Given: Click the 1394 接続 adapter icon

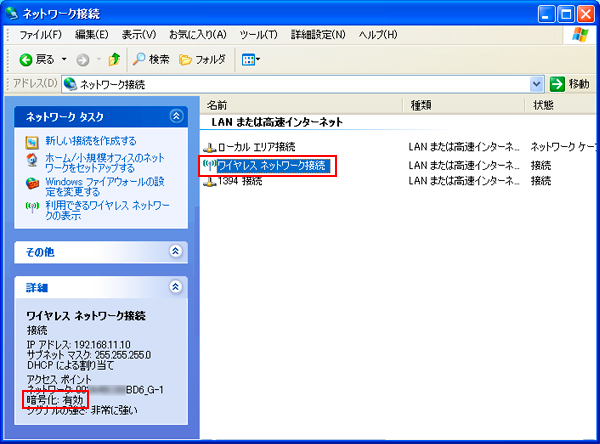Looking at the screenshot, I should click(x=210, y=181).
